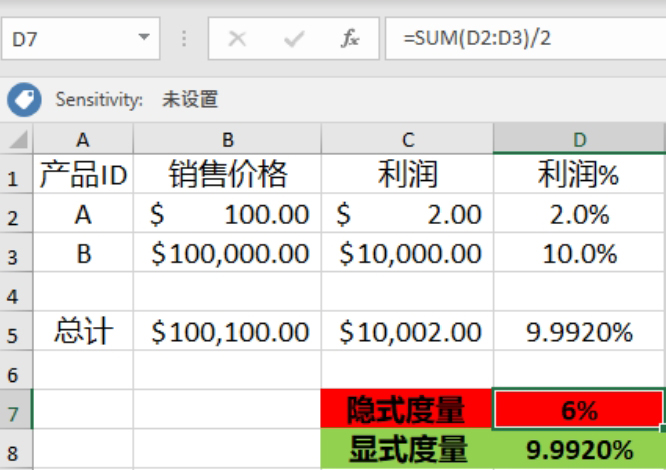The height and width of the screenshot is (470, 666).
Task: Select column A header
Action: [x=83, y=138]
